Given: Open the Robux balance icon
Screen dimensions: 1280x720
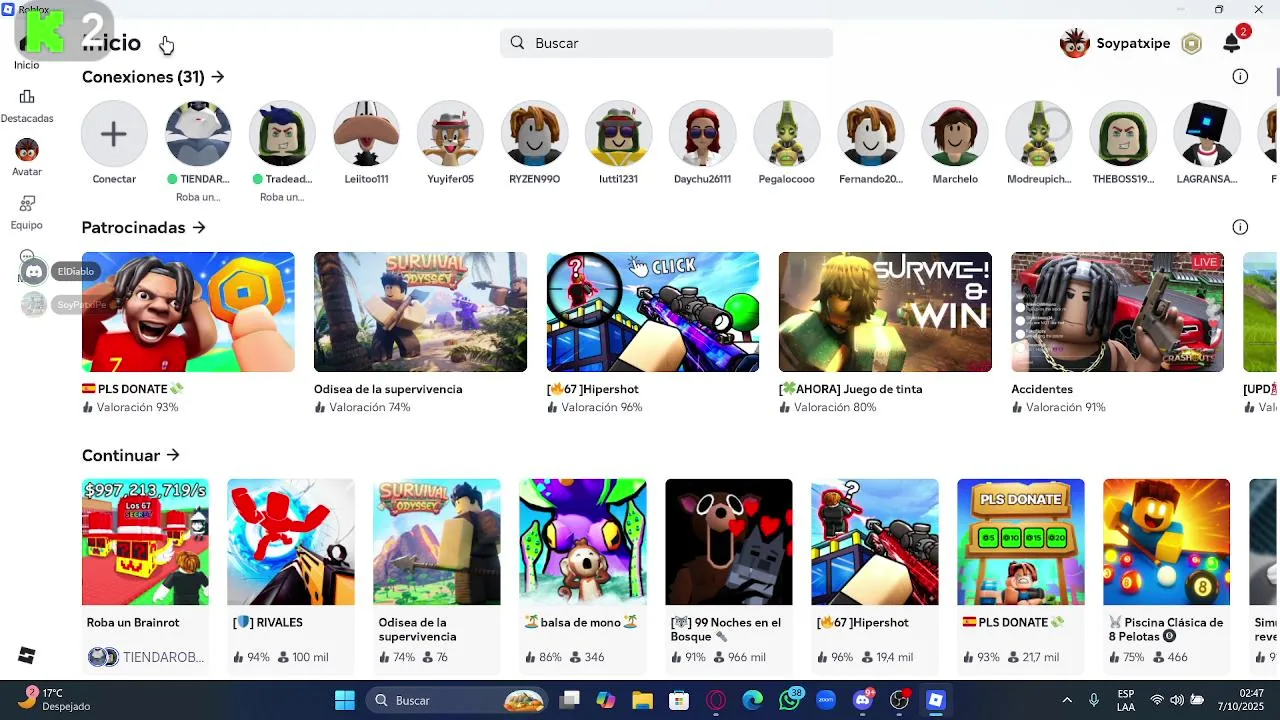Looking at the screenshot, I should pyautogui.click(x=1191, y=44).
